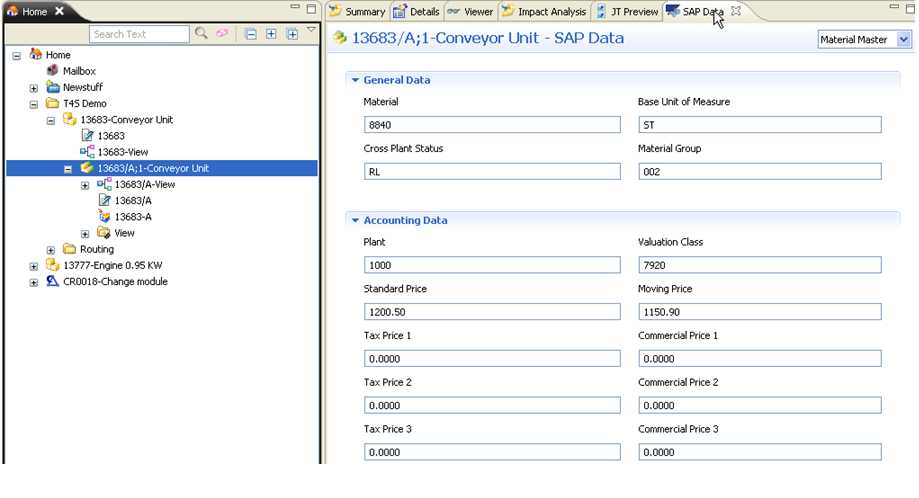919x498 pixels.
Task: Click the 13683/A-View BOM view revision icon
Action: click(x=104, y=184)
